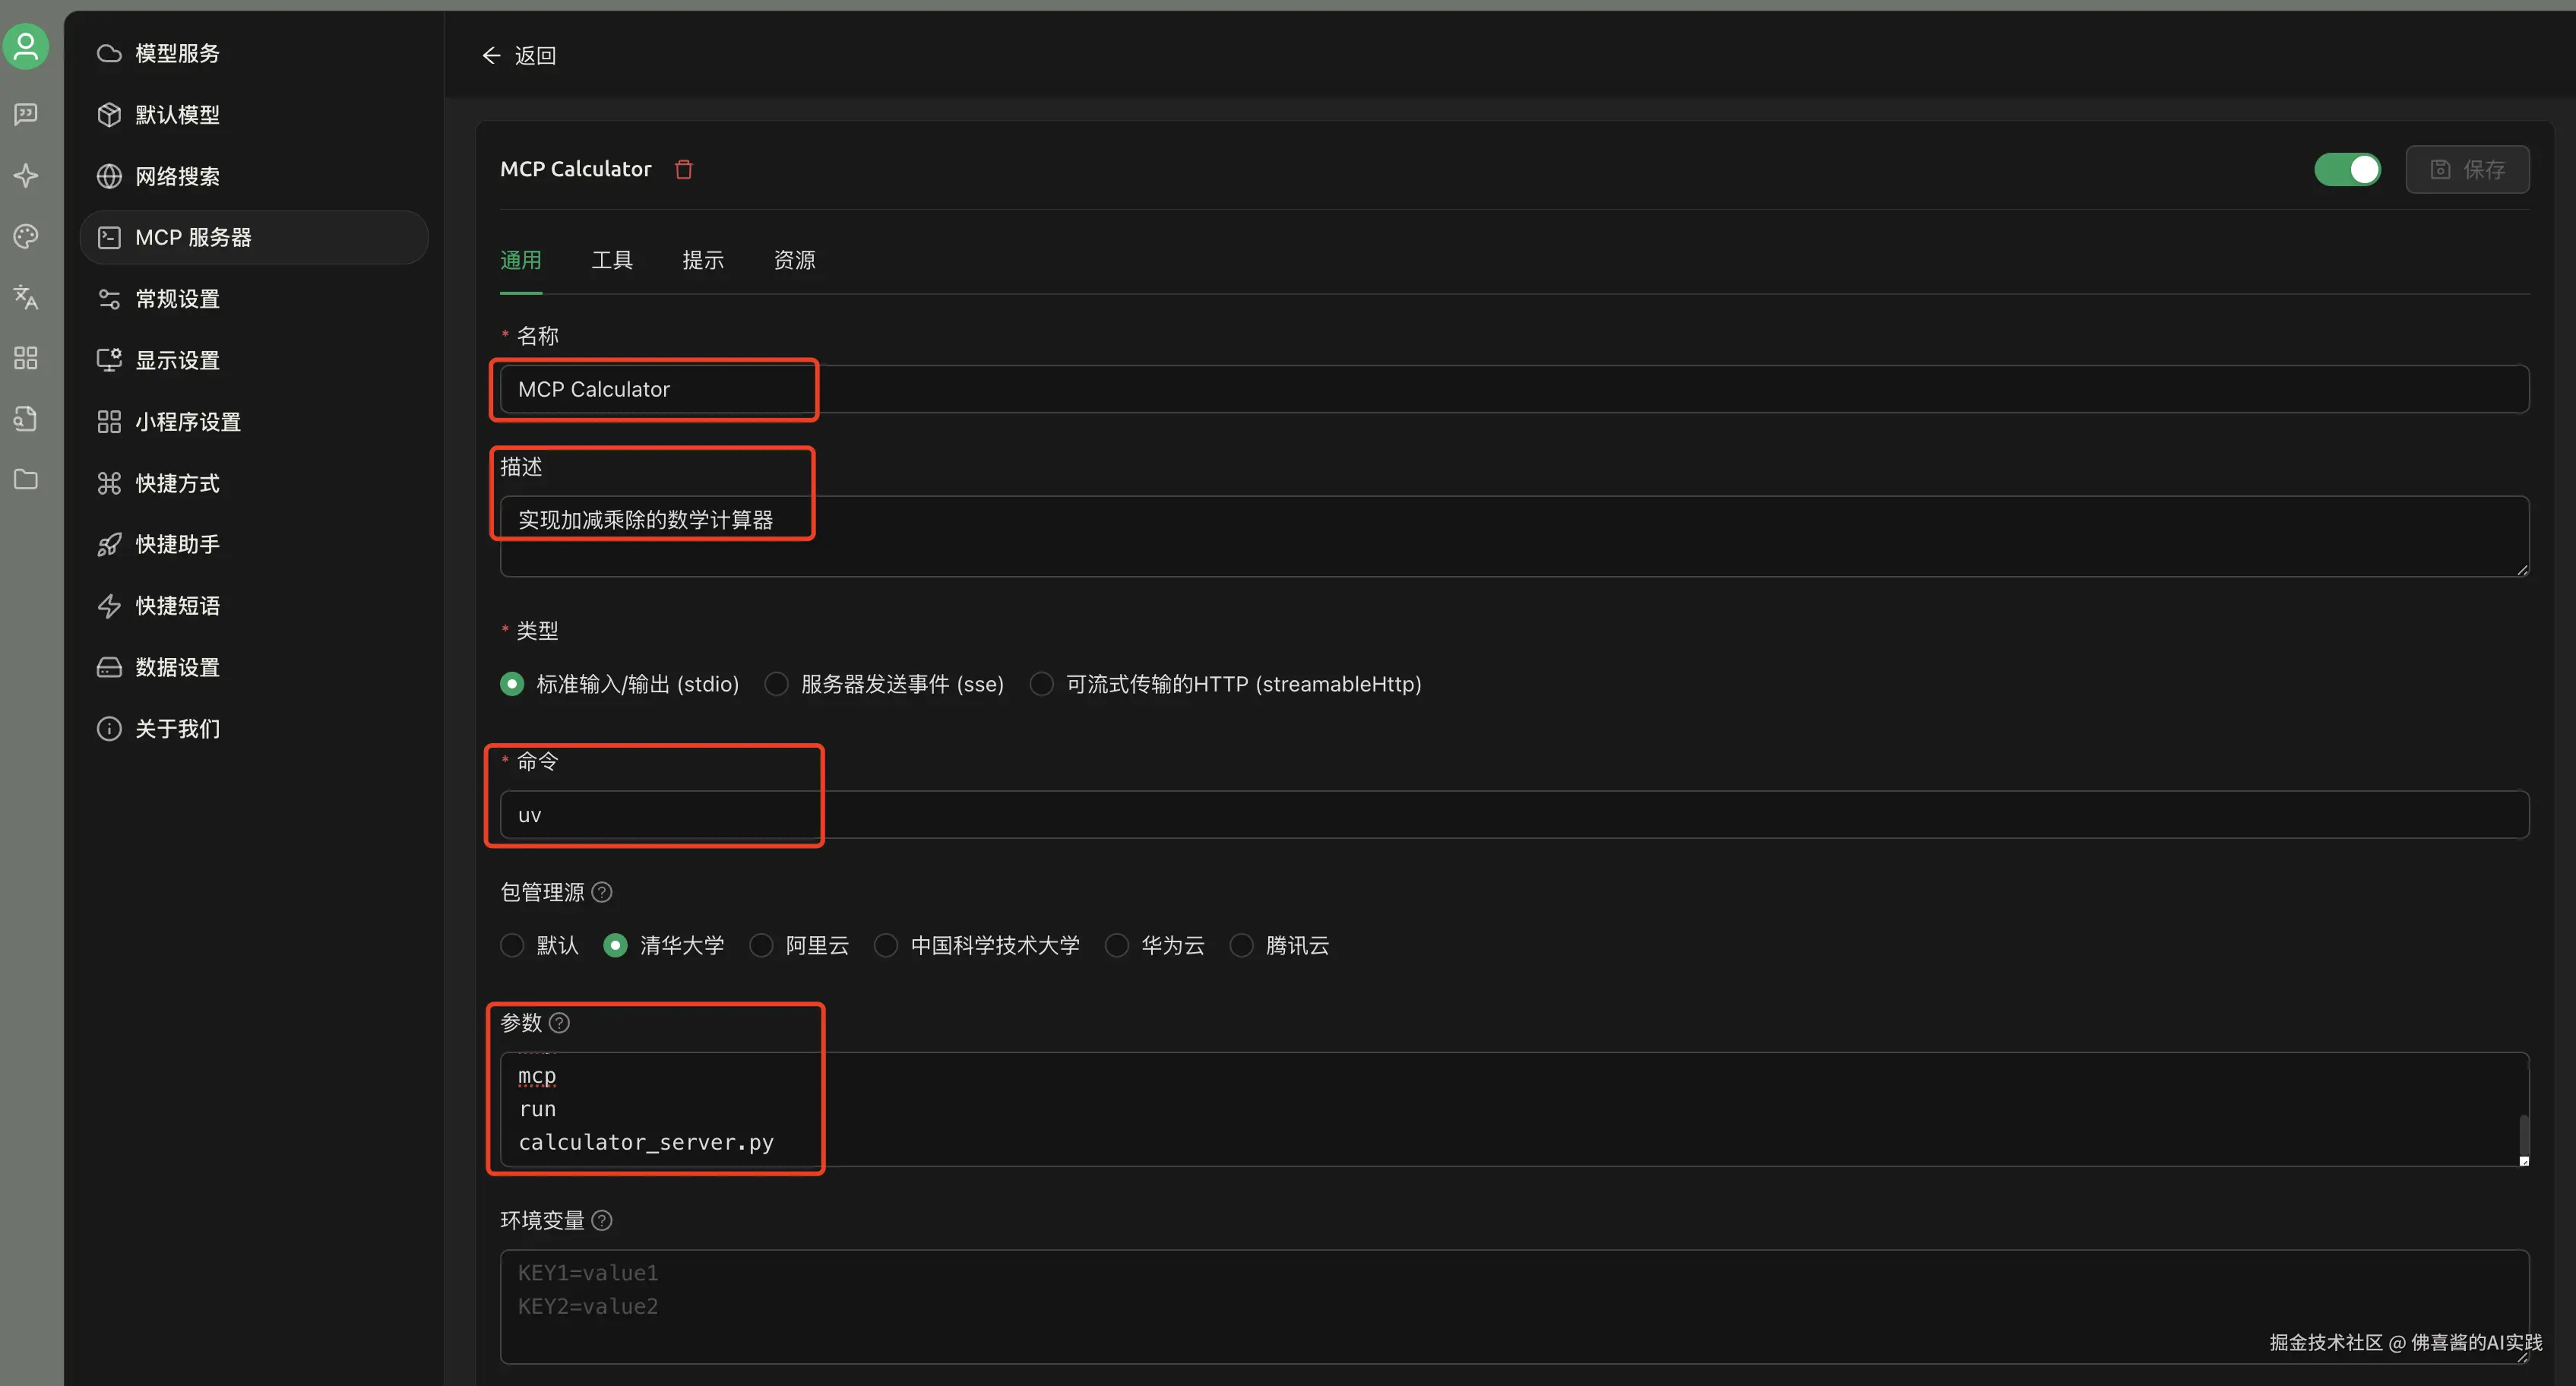The image size is (2576, 1386).
Task: Open the palette painting sidebar icon
Action: click(26, 236)
